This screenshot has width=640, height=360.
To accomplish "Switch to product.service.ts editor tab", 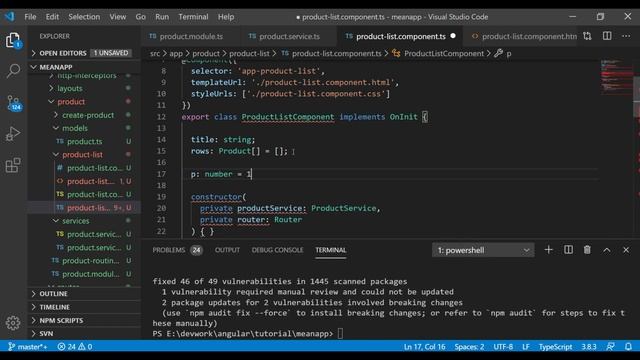I will point(289,36).
